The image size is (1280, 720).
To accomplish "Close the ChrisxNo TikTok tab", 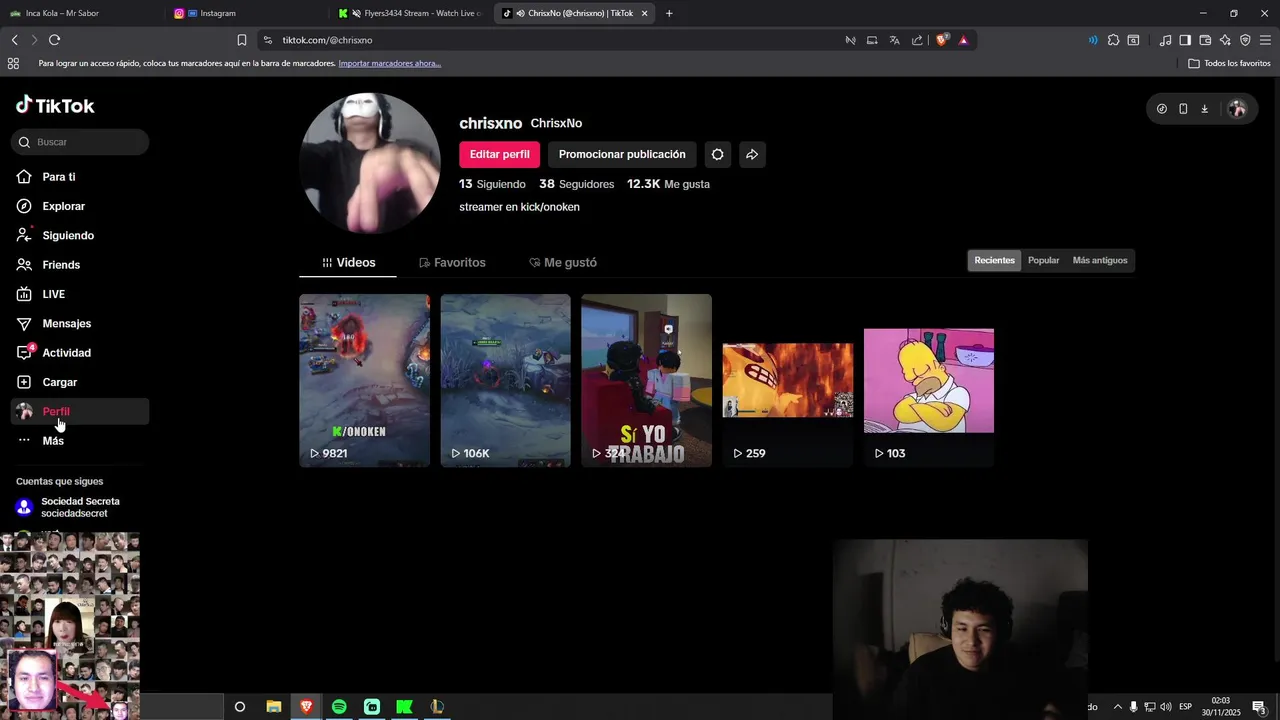I will pyautogui.click(x=645, y=13).
